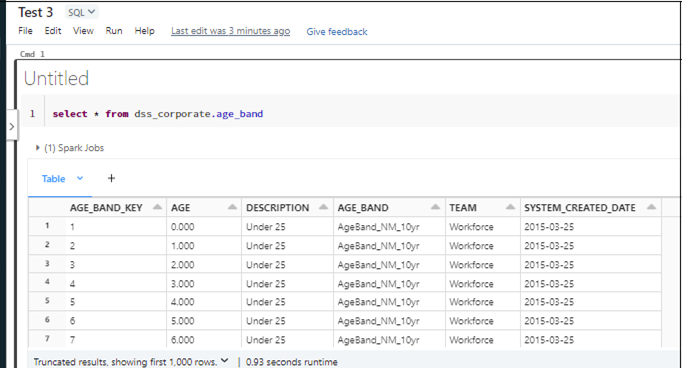Open the File menu
The image size is (682, 368).
click(x=25, y=31)
